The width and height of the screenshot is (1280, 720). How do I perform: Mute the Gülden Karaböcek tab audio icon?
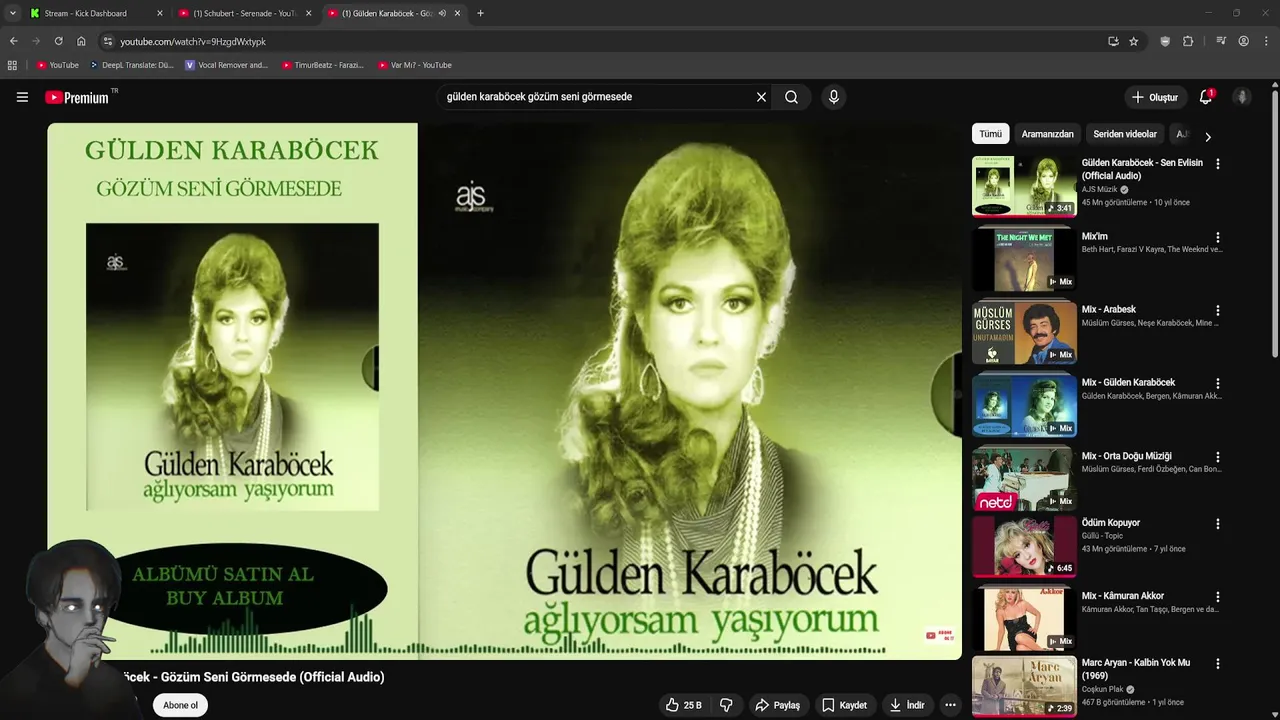[x=441, y=13]
